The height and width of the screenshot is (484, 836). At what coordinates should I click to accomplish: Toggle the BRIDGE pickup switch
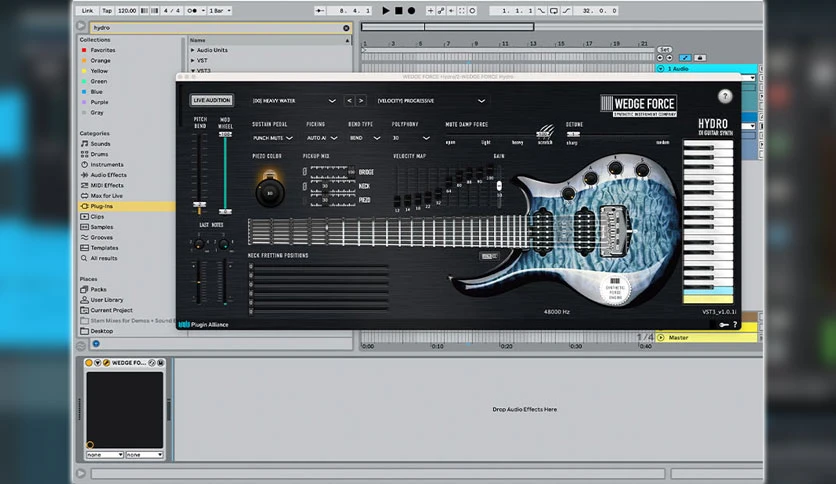[x=304, y=172]
